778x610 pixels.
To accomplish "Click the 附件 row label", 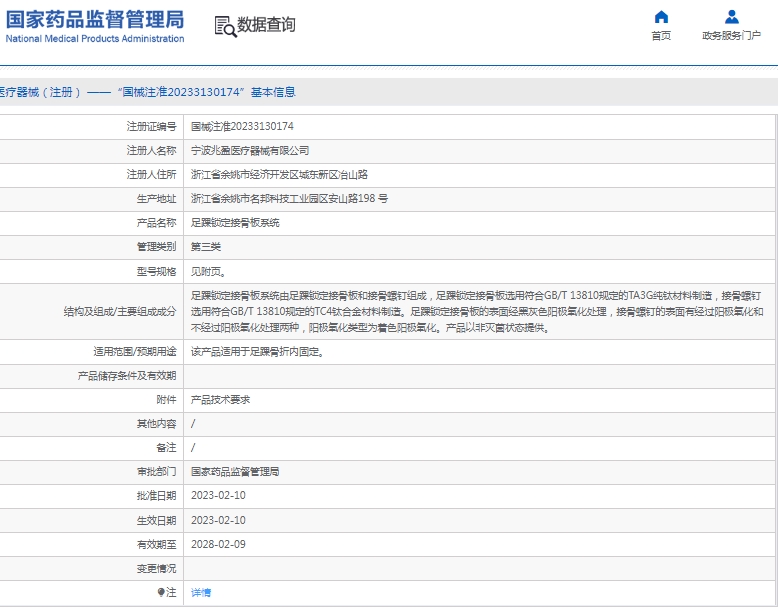I will 166,400.
